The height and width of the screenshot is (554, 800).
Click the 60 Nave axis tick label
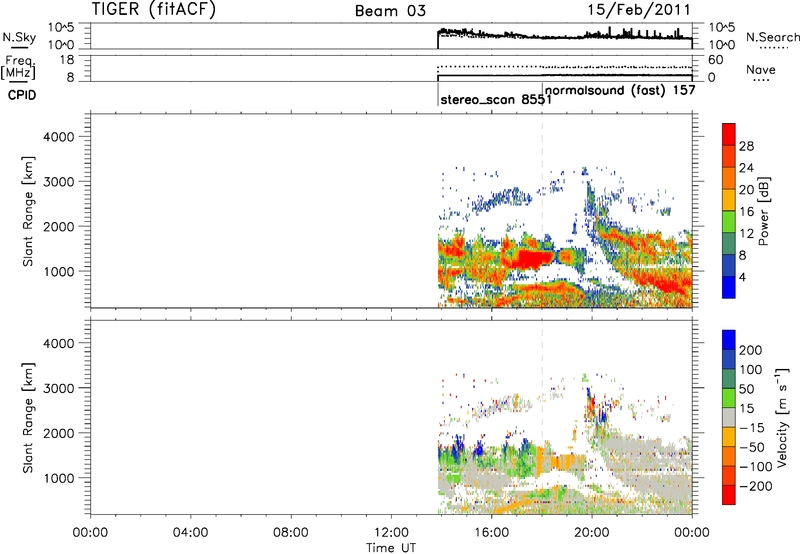[x=715, y=60]
